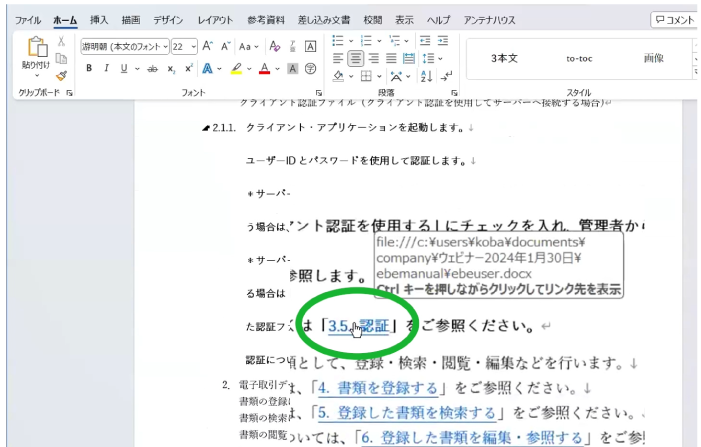Toggle Italic formatting
The width and height of the screenshot is (701, 447).
click(106, 69)
